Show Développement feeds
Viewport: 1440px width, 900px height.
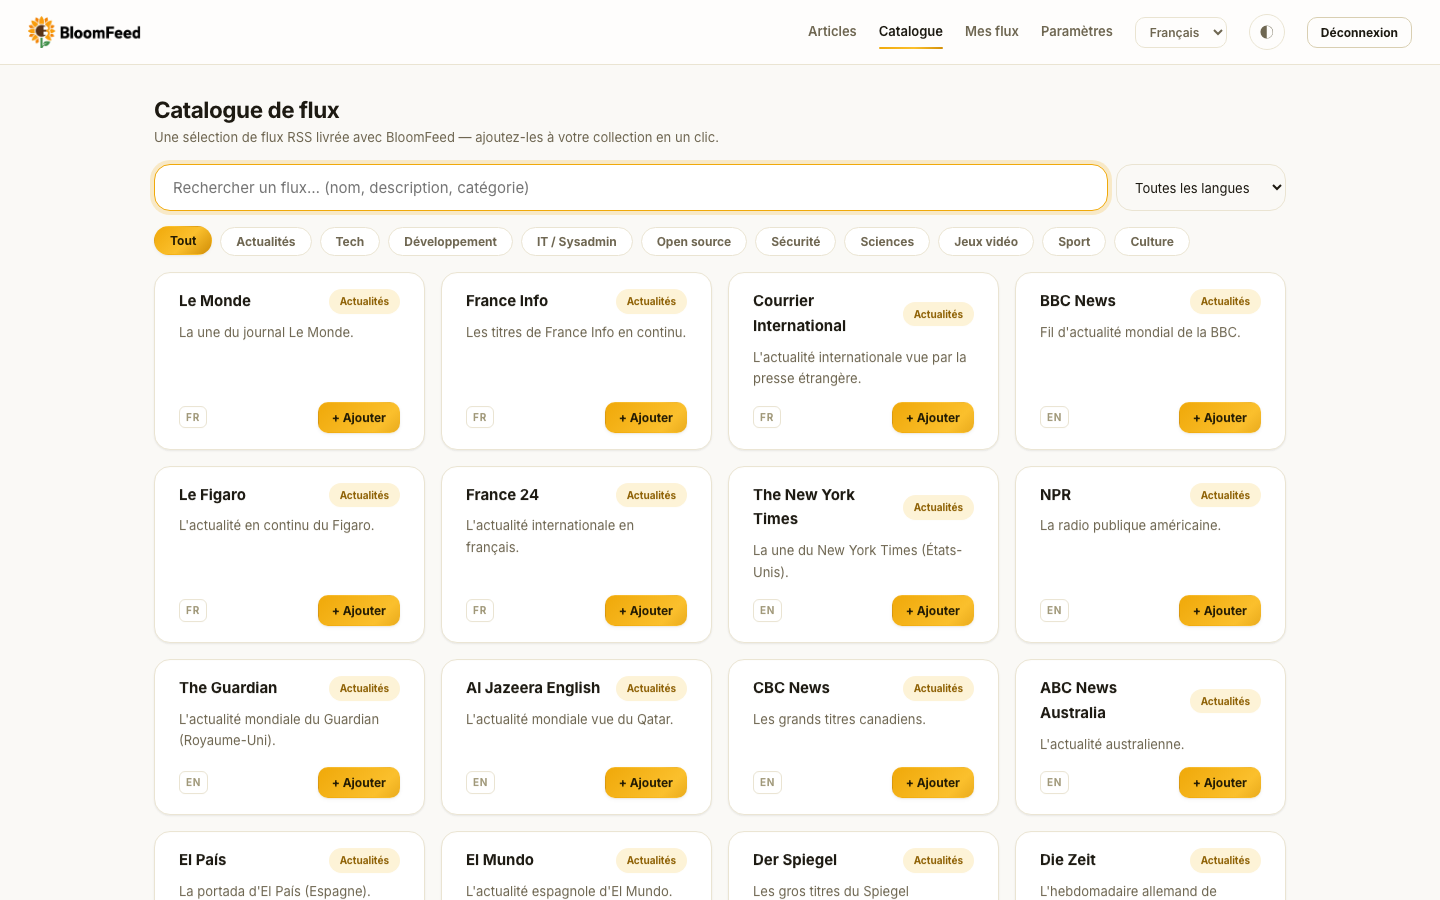pyautogui.click(x=450, y=242)
